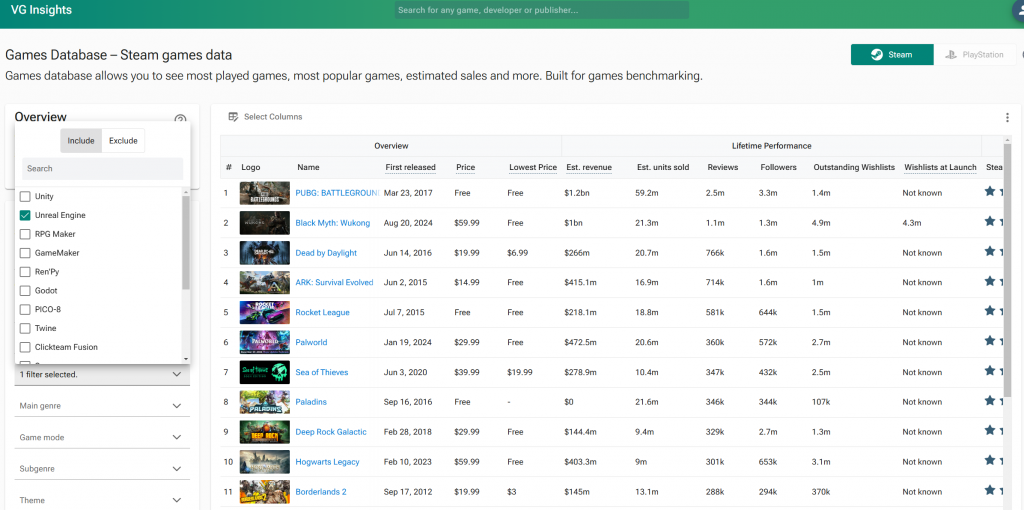The width and height of the screenshot is (1024, 510).
Task: Expand the Theme filter
Action: tap(102, 500)
